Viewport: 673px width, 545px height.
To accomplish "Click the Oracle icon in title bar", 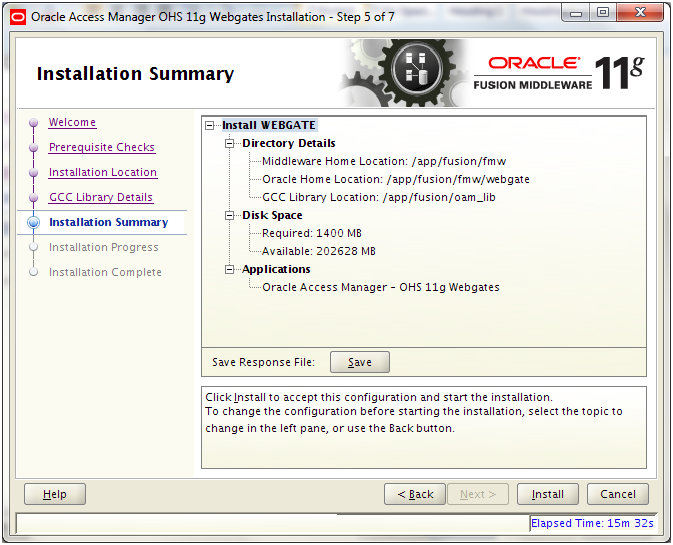I will [18, 17].
